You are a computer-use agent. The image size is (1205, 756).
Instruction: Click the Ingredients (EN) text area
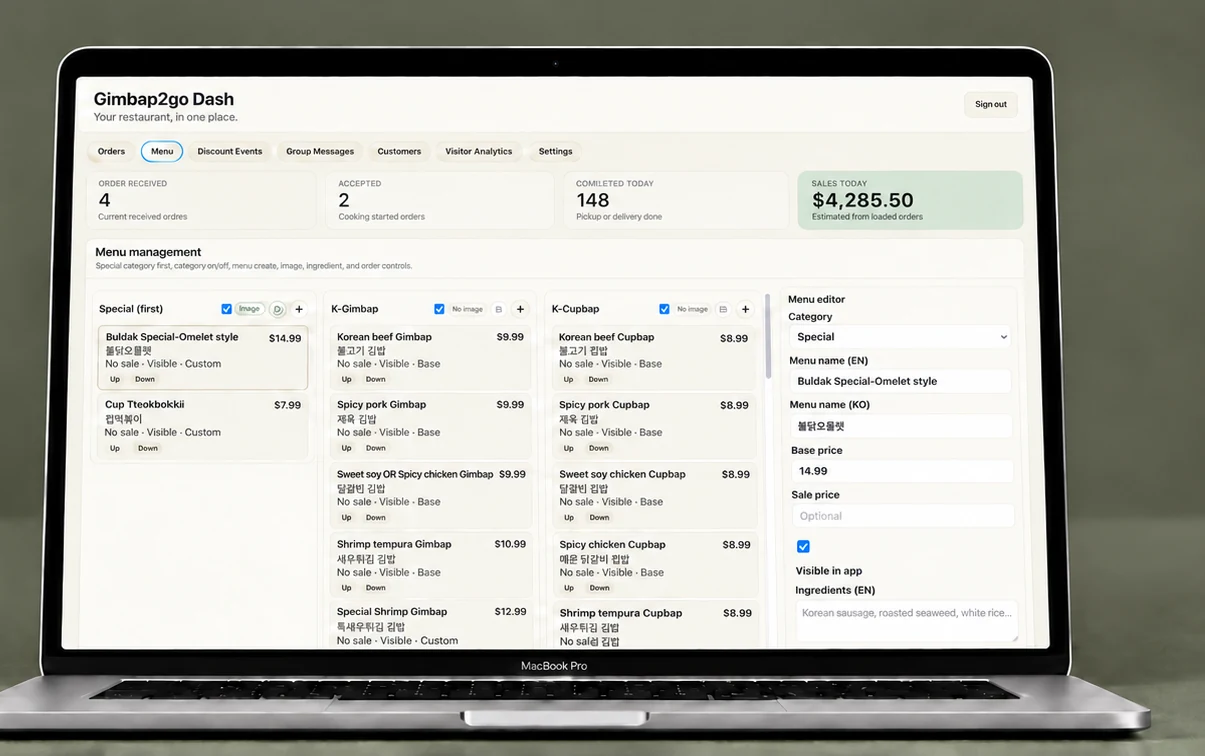click(x=907, y=620)
